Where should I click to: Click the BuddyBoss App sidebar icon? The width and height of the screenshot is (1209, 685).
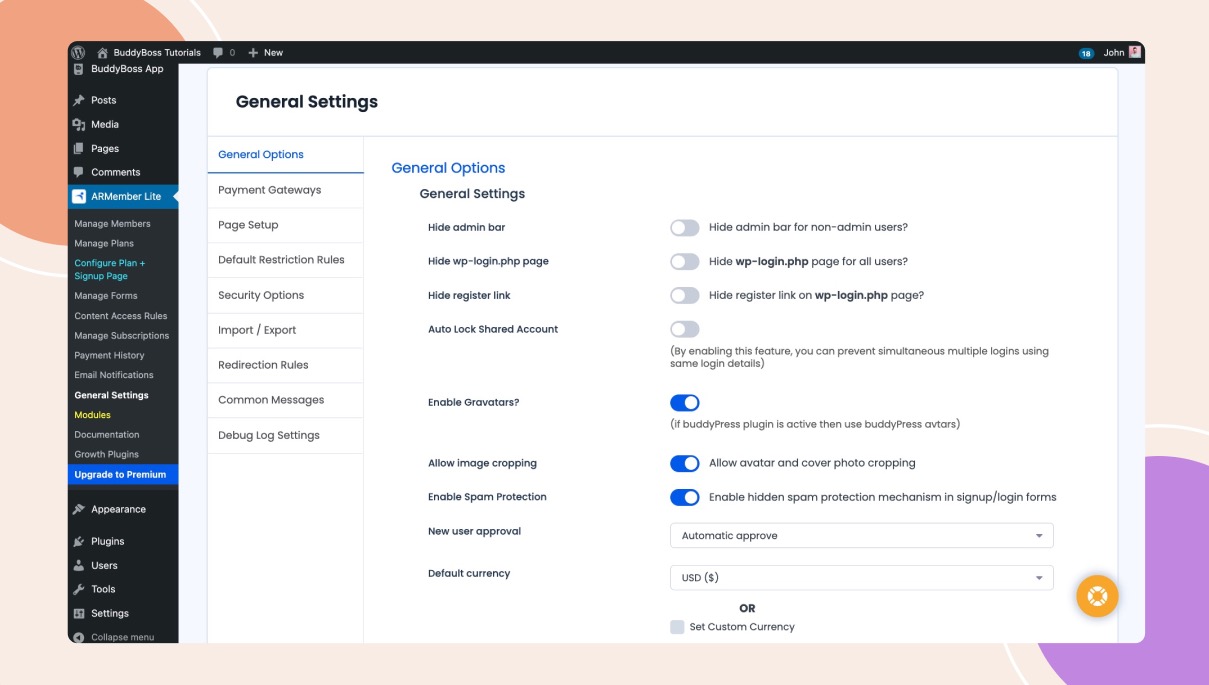[79, 69]
